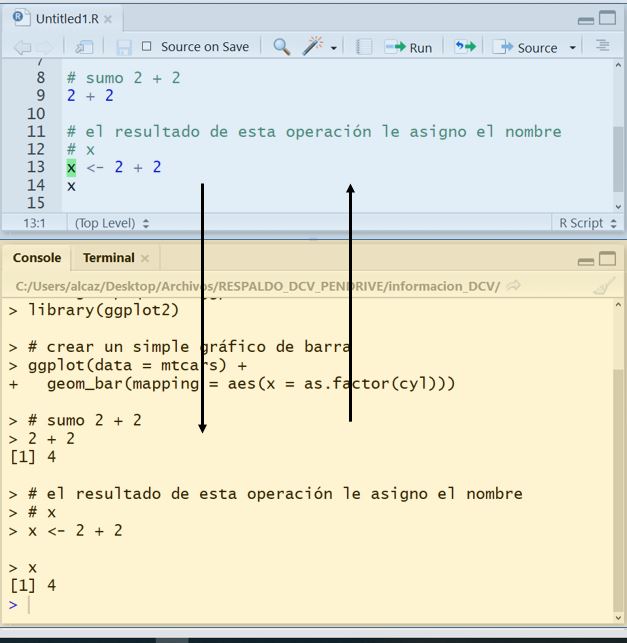627x643 pixels.
Task: Open the Source button dropdown arrow
Action: point(573,48)
